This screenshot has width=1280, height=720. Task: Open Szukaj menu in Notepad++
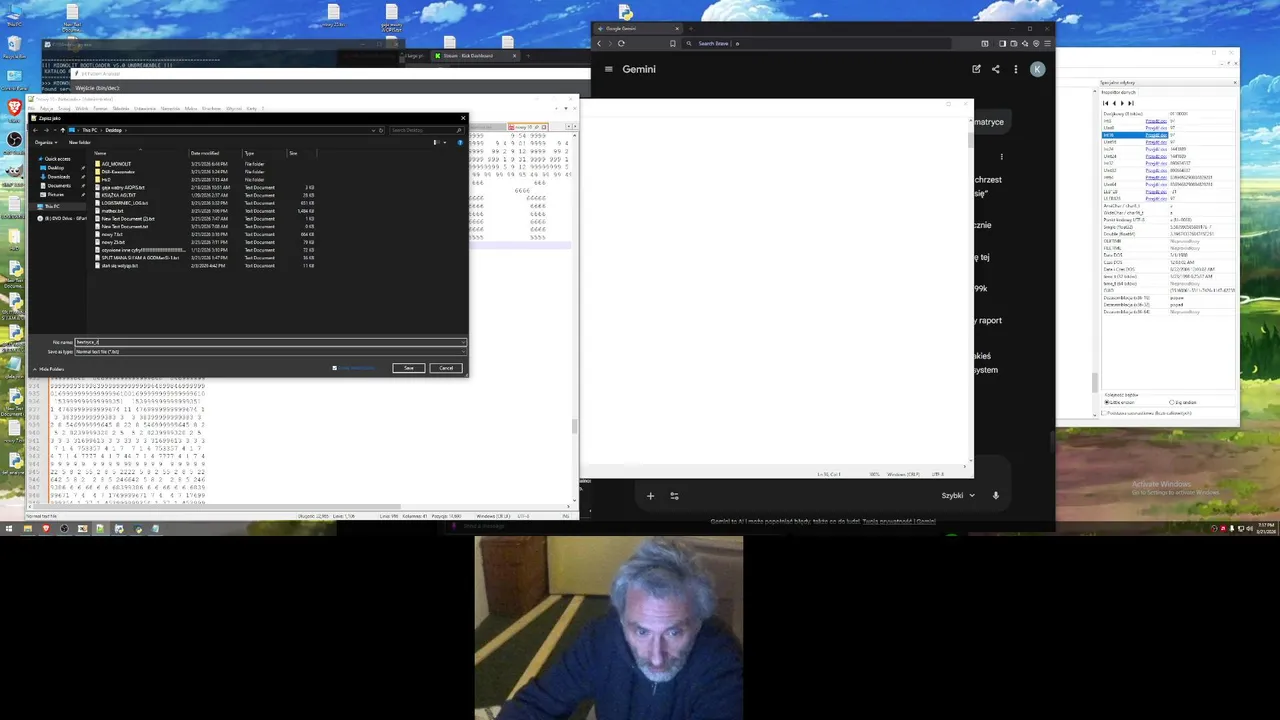(x=64, y=108)
